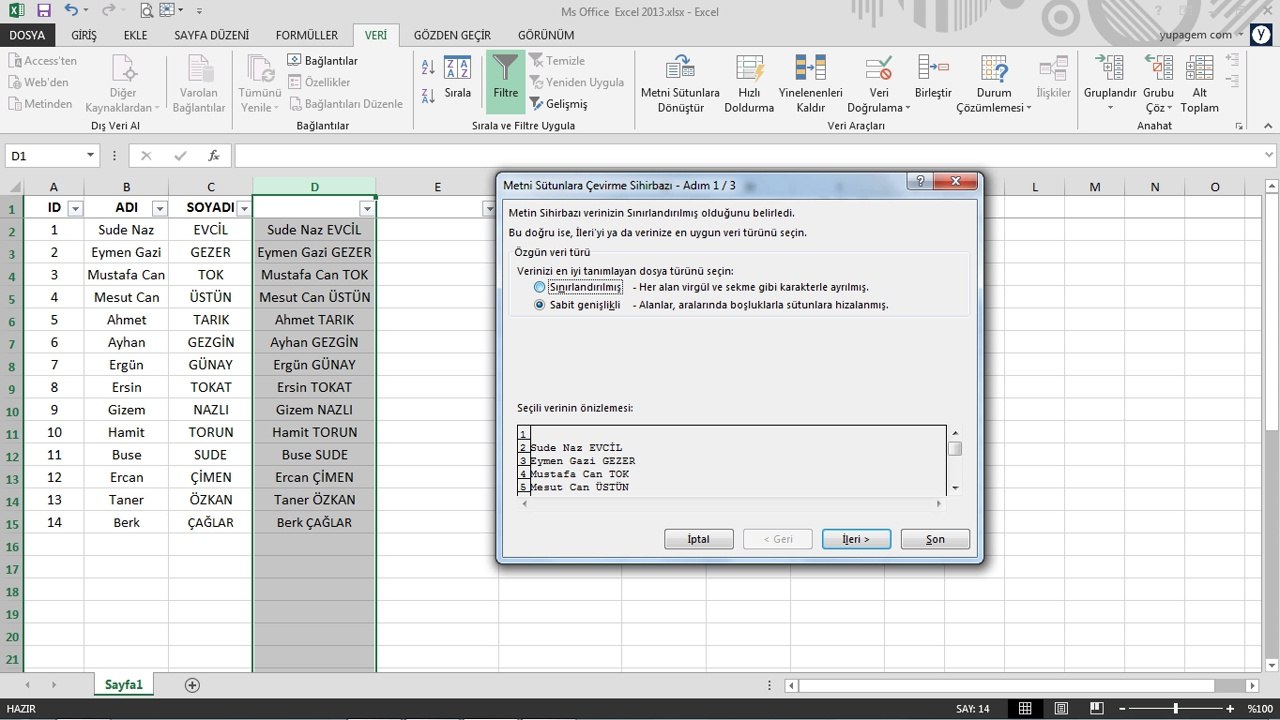Image resolution: width=1280 pixels, height=720 pixels.
Task: Click the yupagem com account name
Action: [1196, 35]
